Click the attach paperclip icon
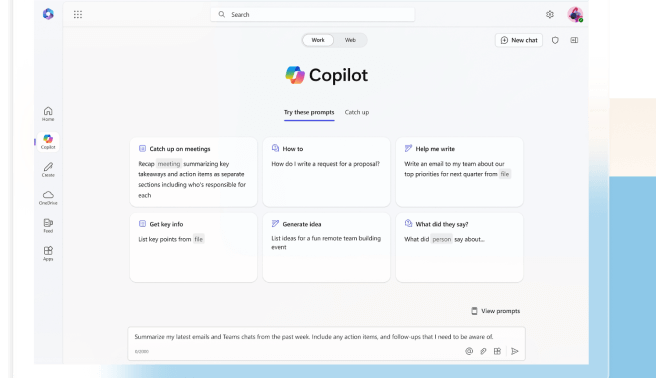 [x=483, y=351]
